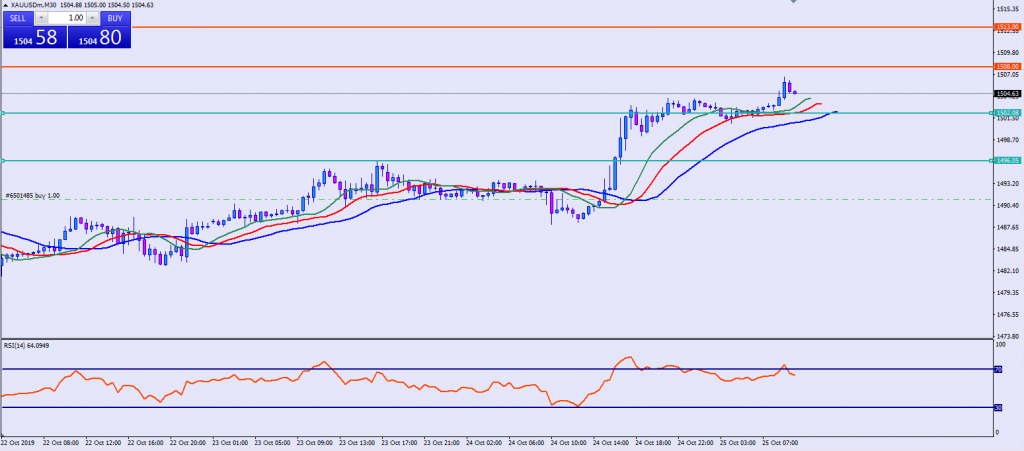This screenshot has width=1024, height=451.
Task: Increase lot volume with up arrow
Action: click(92, 18)
